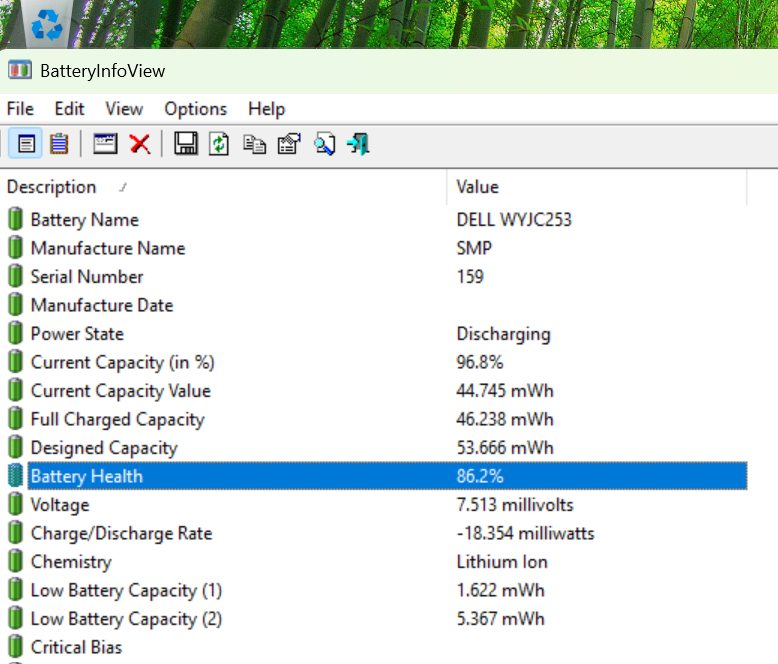Click the battery icon beside Battery Name
The height and width of the screenshot is (664, 778).
[x=15, y=219]
